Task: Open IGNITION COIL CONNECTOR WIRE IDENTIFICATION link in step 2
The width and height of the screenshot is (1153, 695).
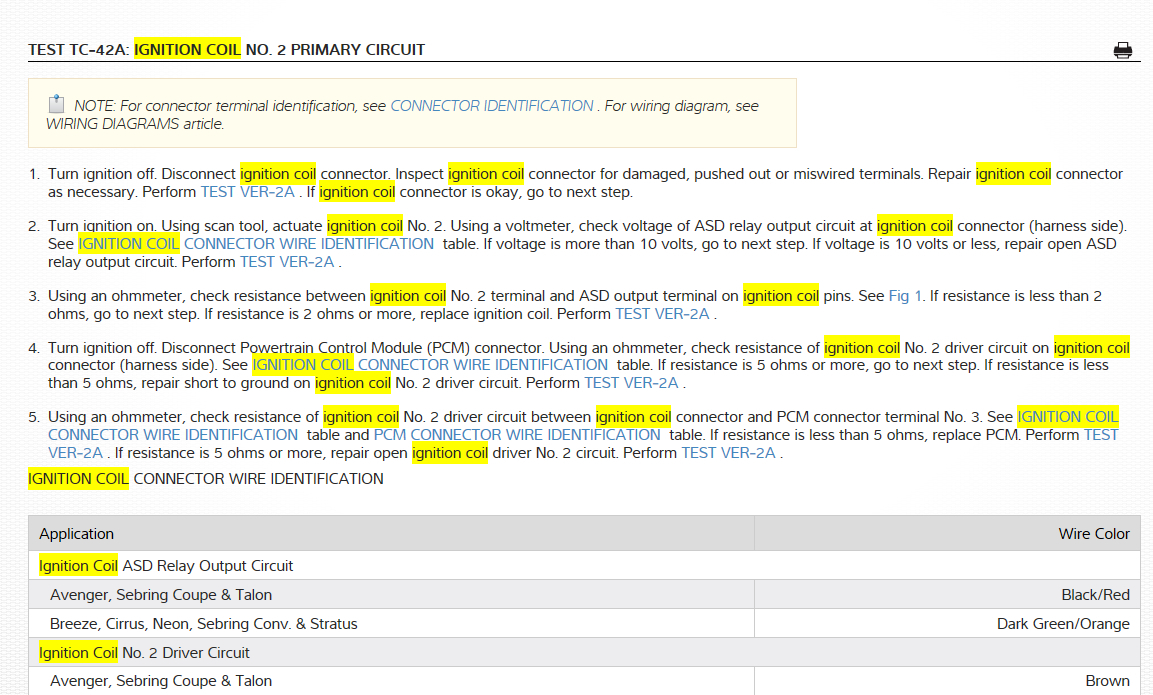Action: click(x=256, y=243)
